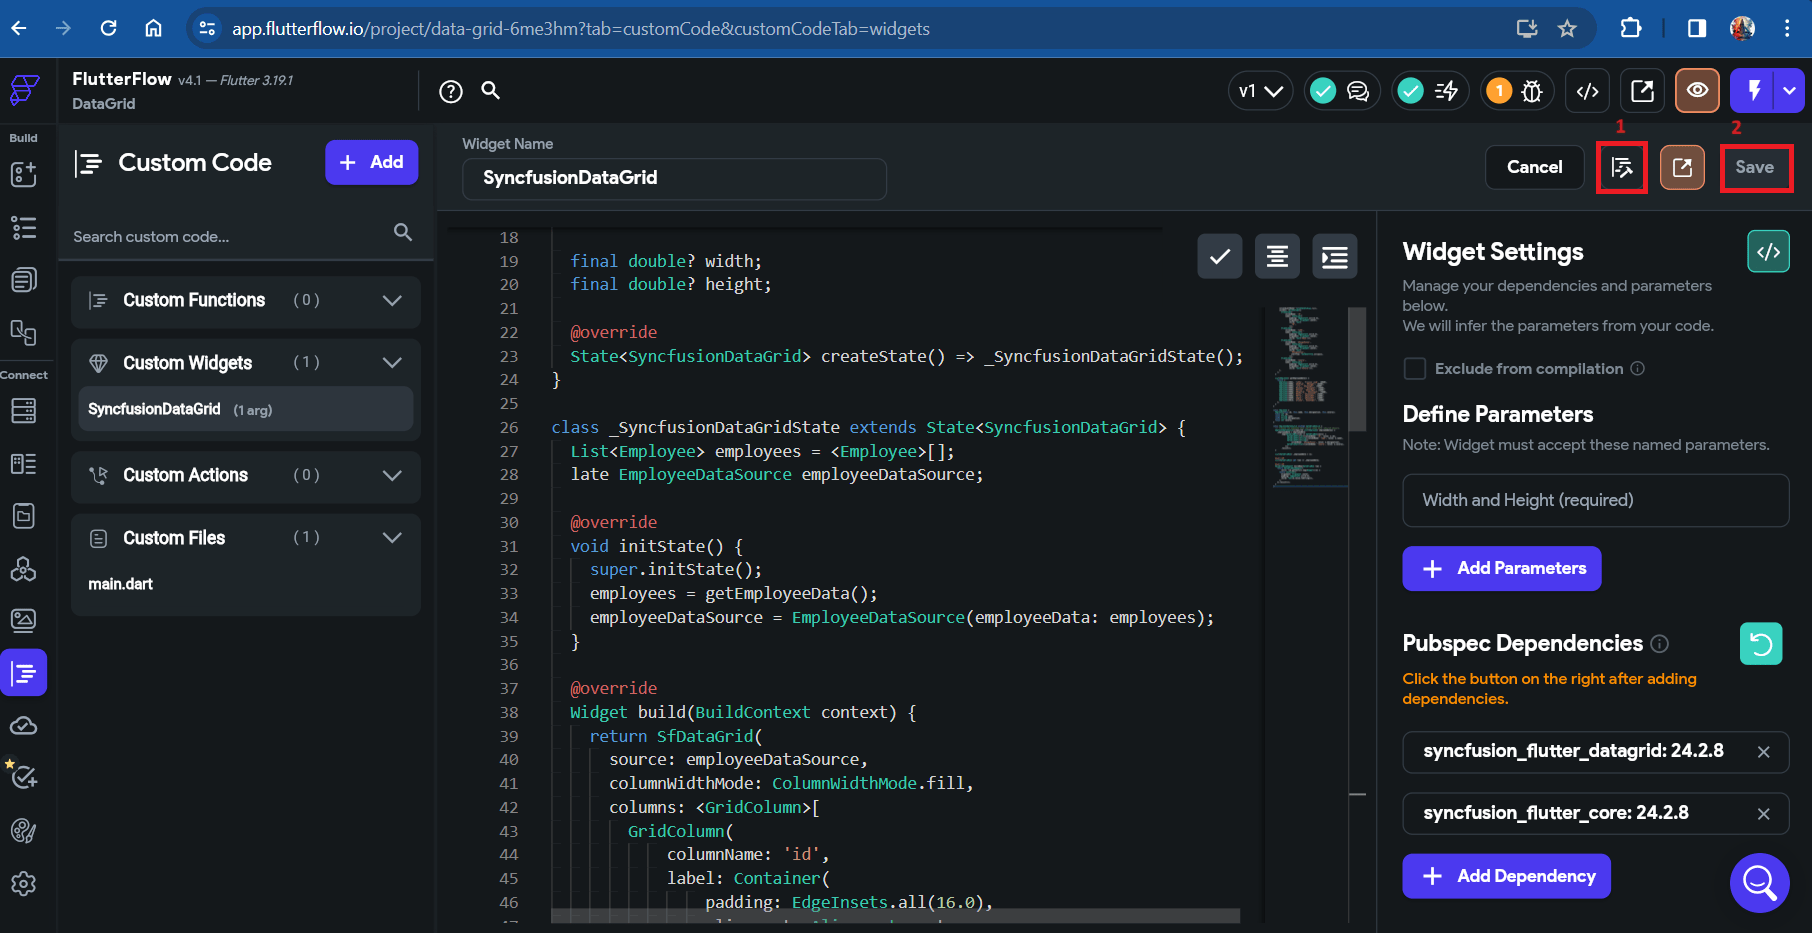Click the browser address bar URL
This screenshot has width=1812, height=933.
pos(581,29)
